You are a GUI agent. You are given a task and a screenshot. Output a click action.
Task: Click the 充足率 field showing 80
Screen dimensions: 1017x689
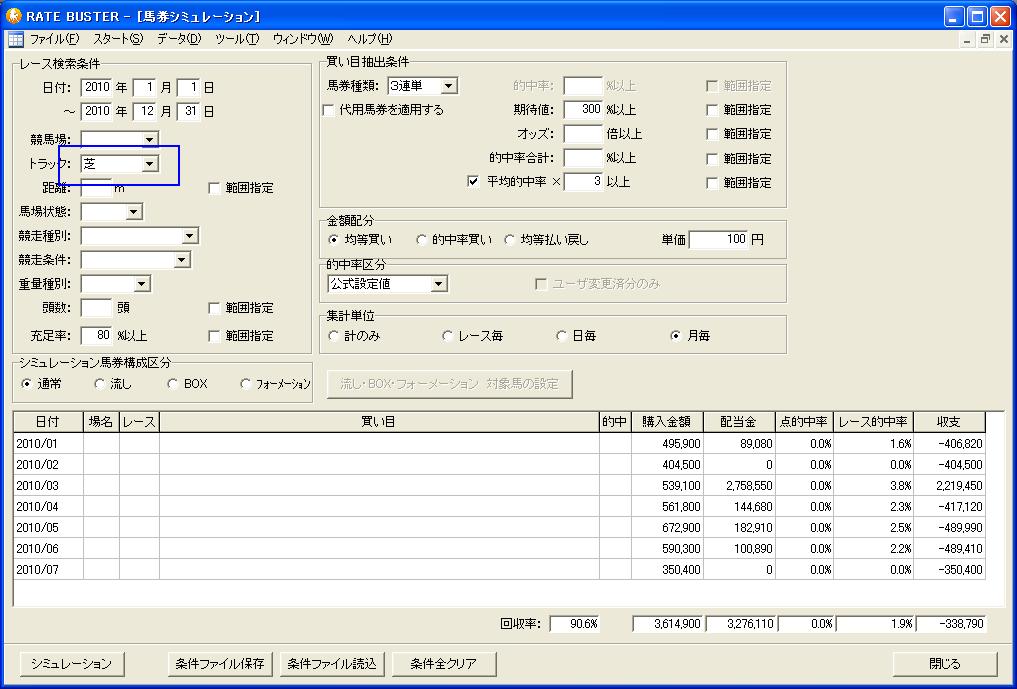click(x=96, y=335)
